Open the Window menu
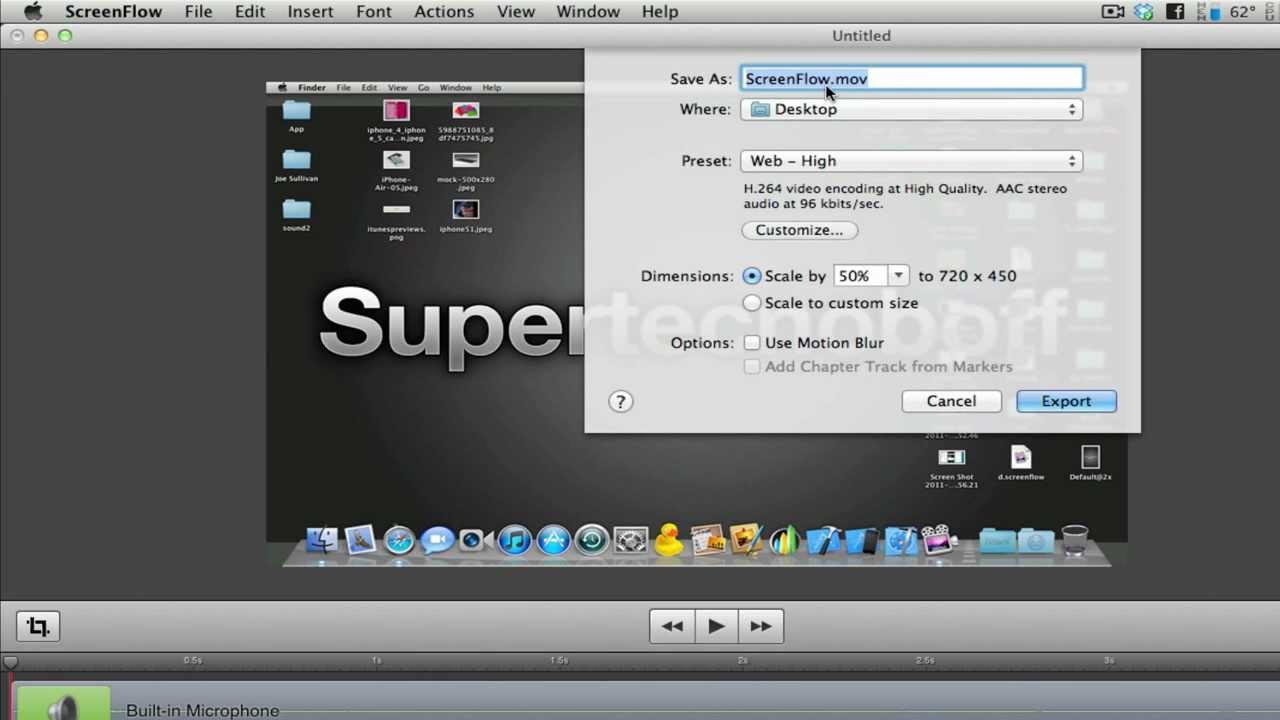The width and height of the screenshot is (1280, 720). pos(588,12)
